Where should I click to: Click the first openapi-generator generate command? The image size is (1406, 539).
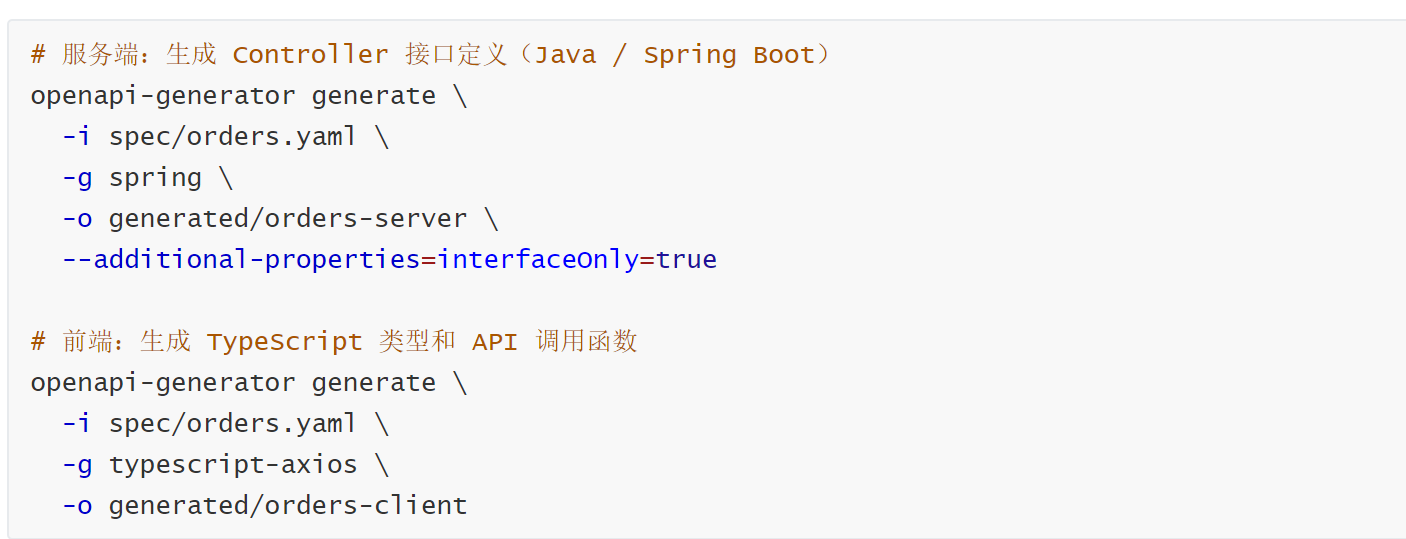point(233,96)
